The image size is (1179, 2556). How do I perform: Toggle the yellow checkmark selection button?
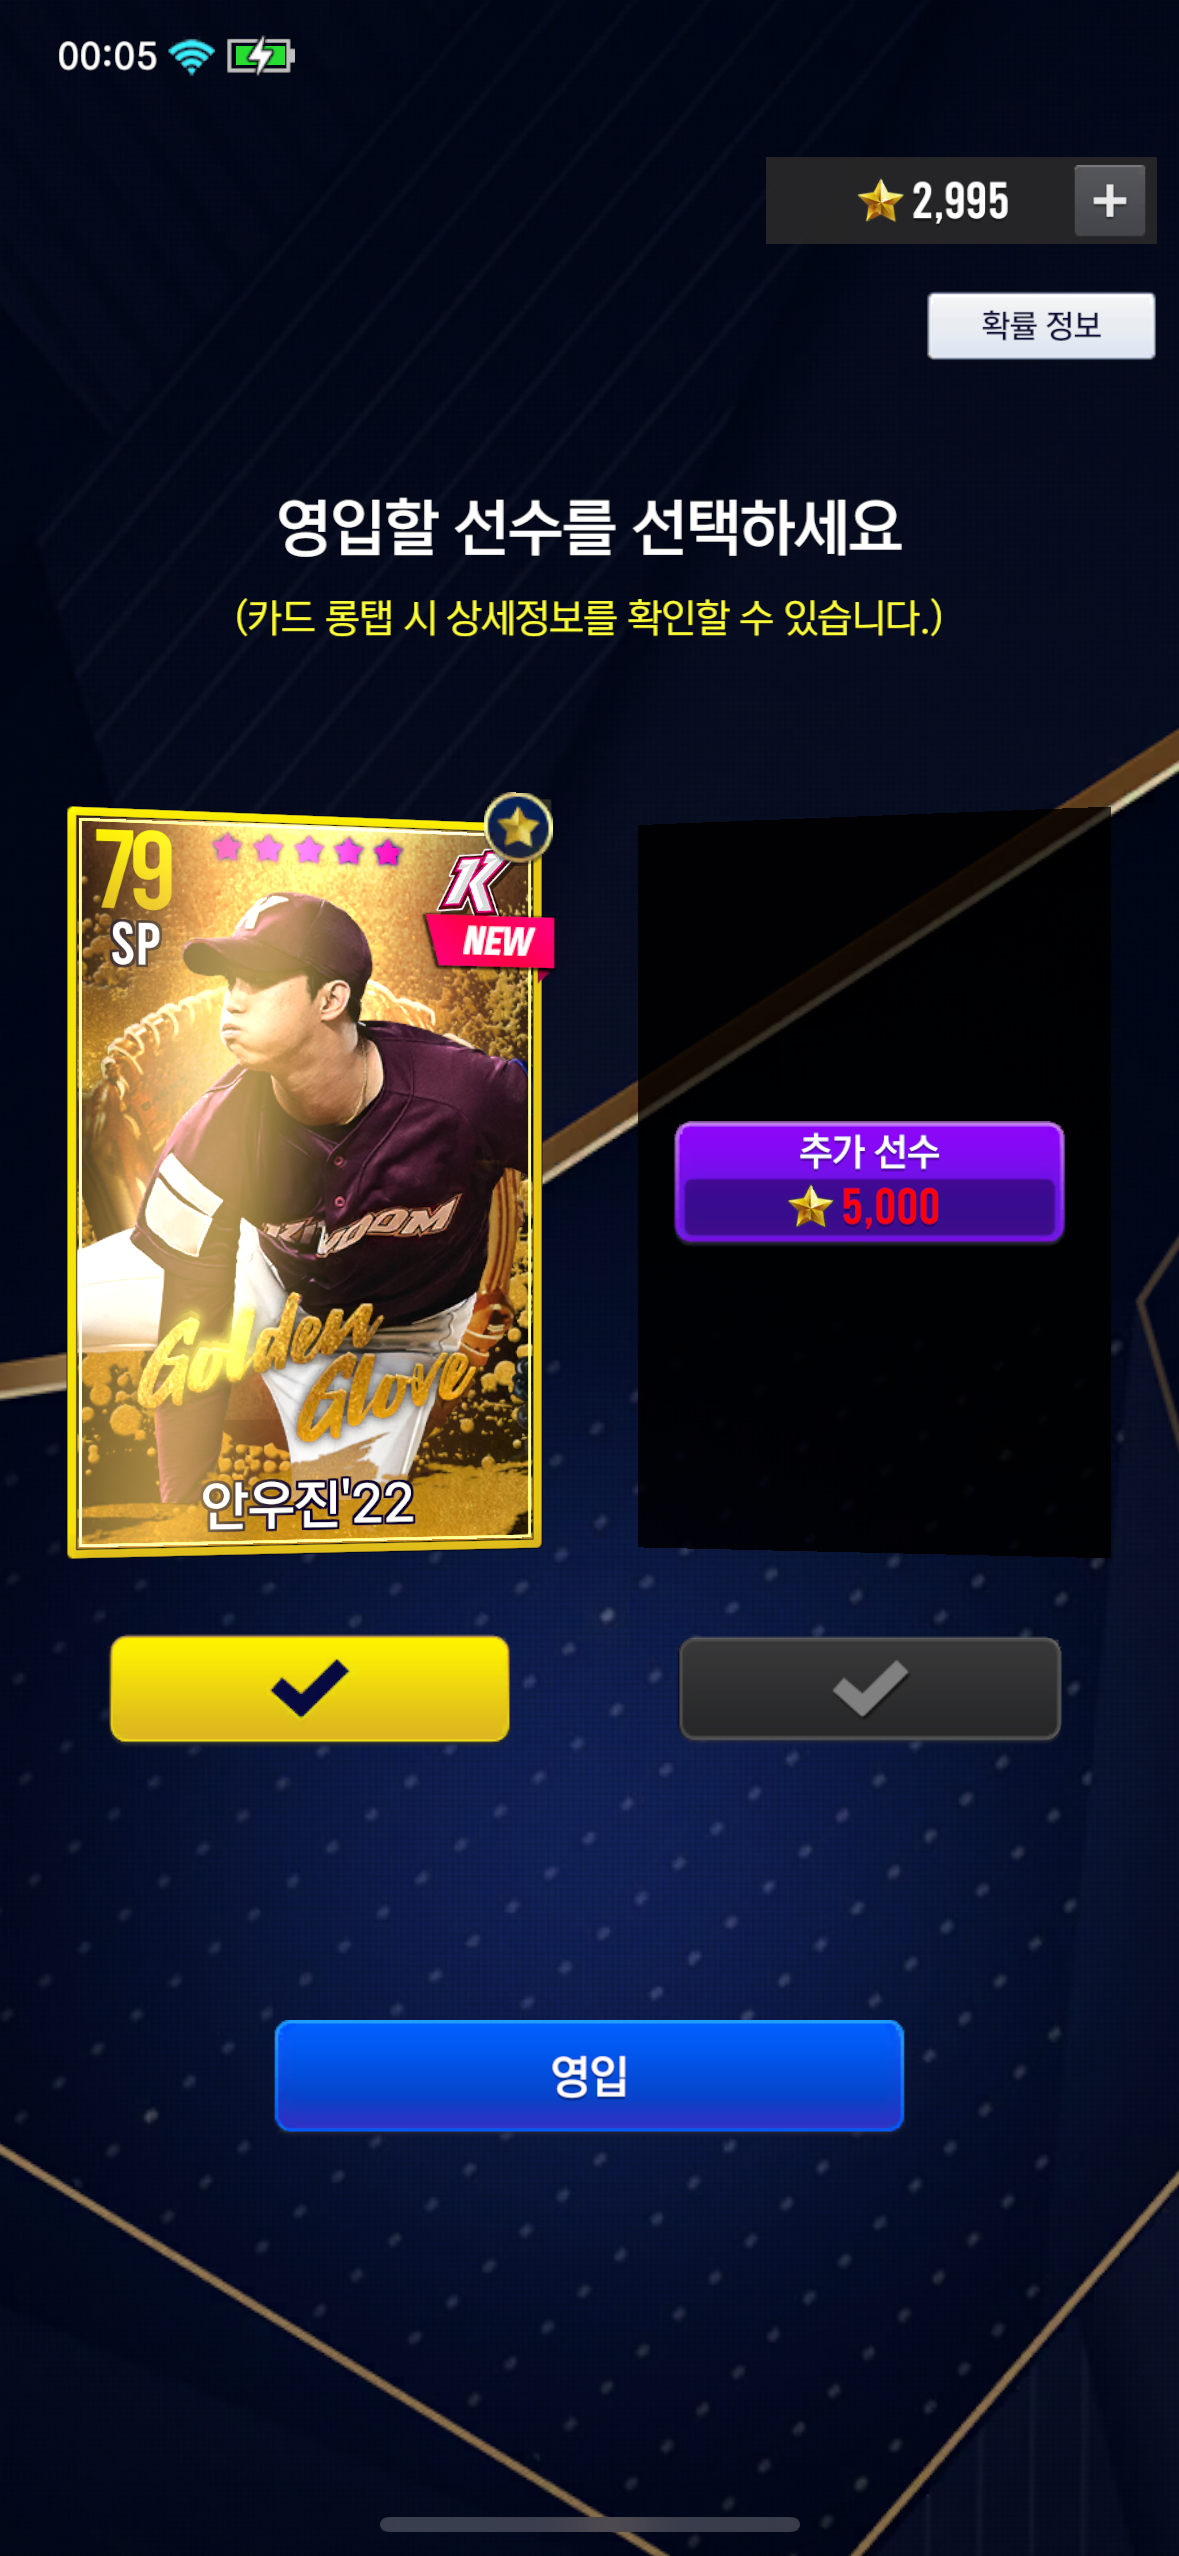[x=309, y=1688]
